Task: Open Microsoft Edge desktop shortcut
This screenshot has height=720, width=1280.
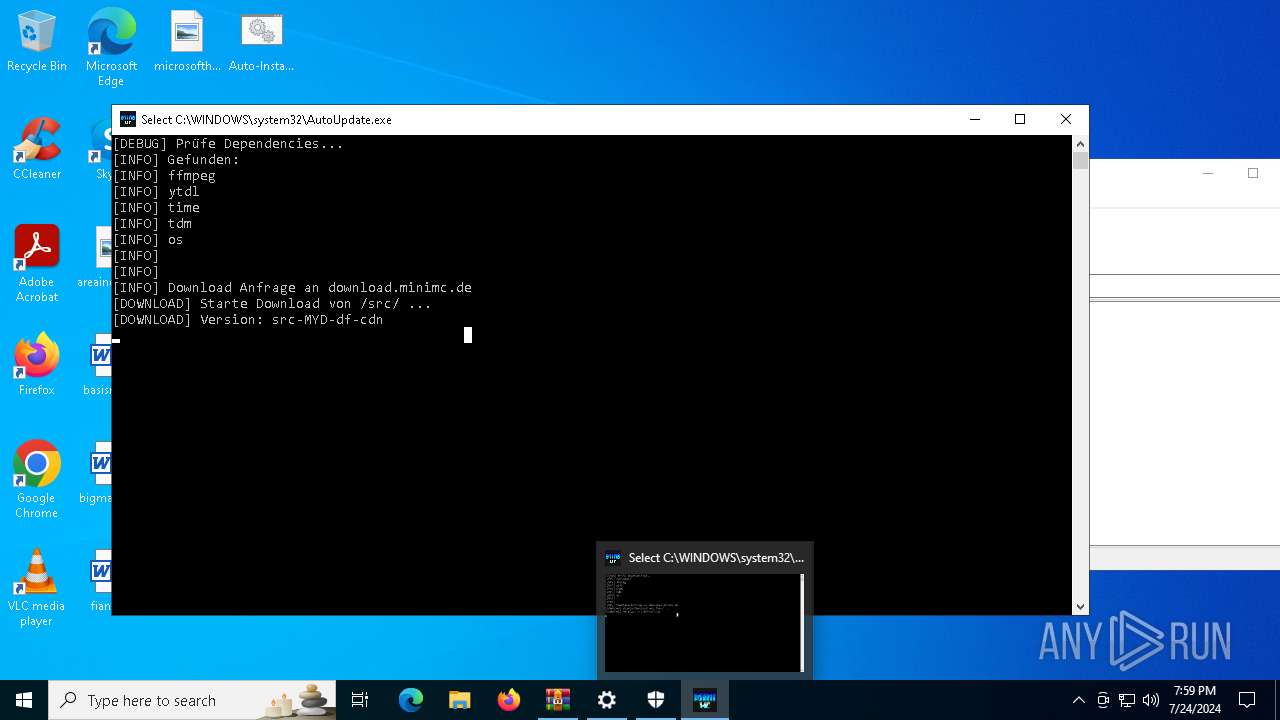Action: tap(111, 47)
